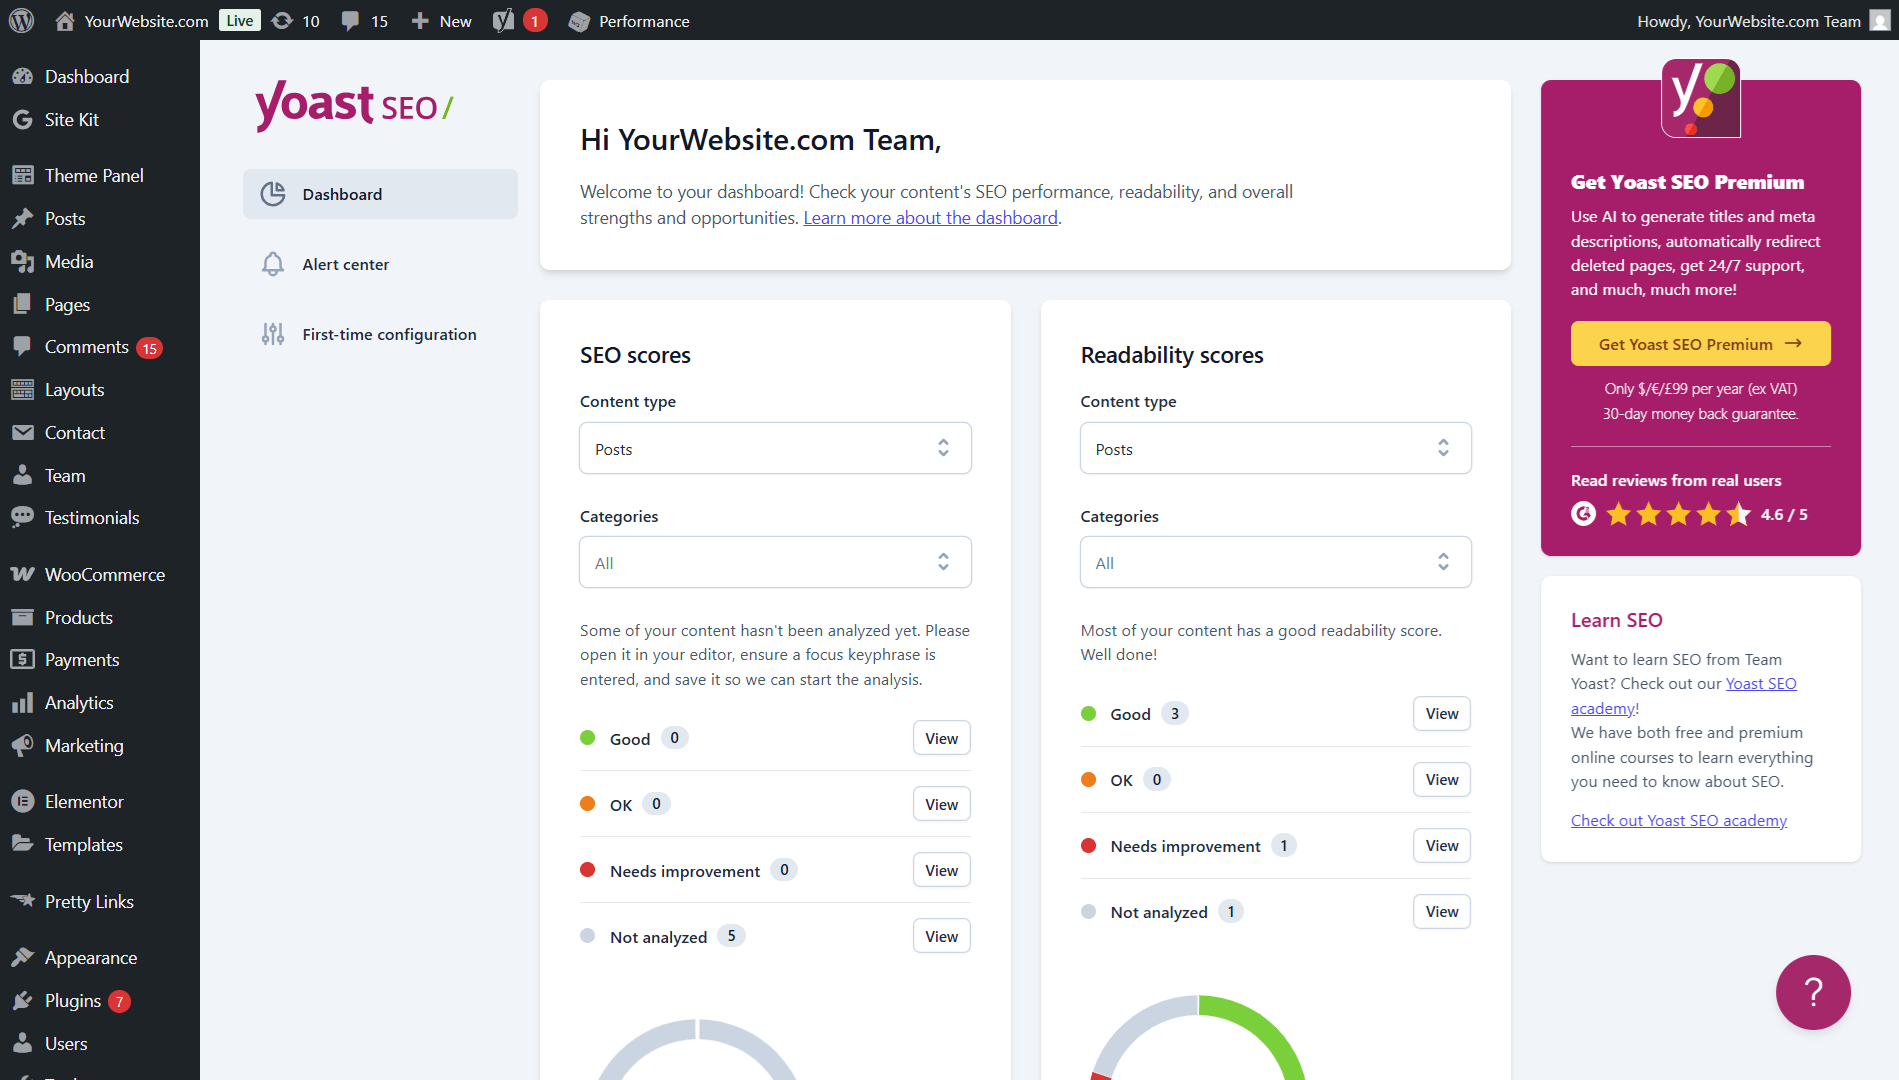This screenshot has height=1080, width=1899.
Task: Click the Alert center bell icon
Action: (273, 264)
